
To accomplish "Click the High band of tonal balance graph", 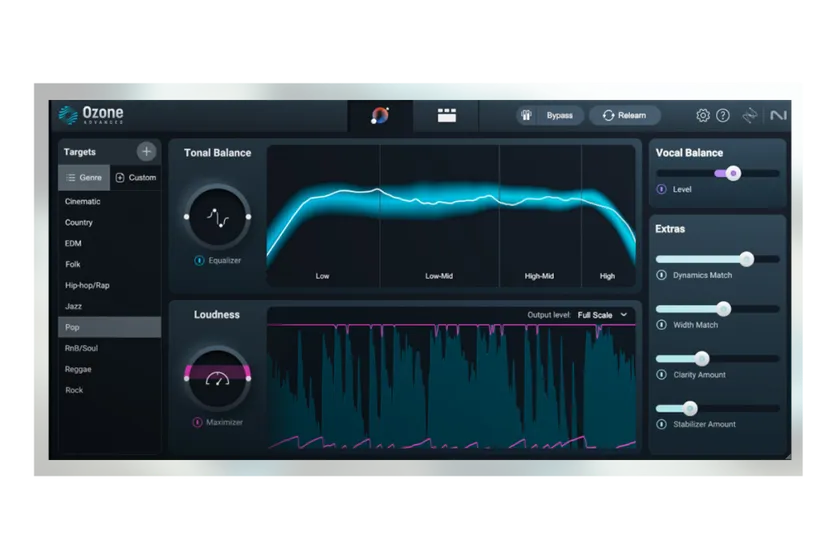I will click(x=609, y=215).
